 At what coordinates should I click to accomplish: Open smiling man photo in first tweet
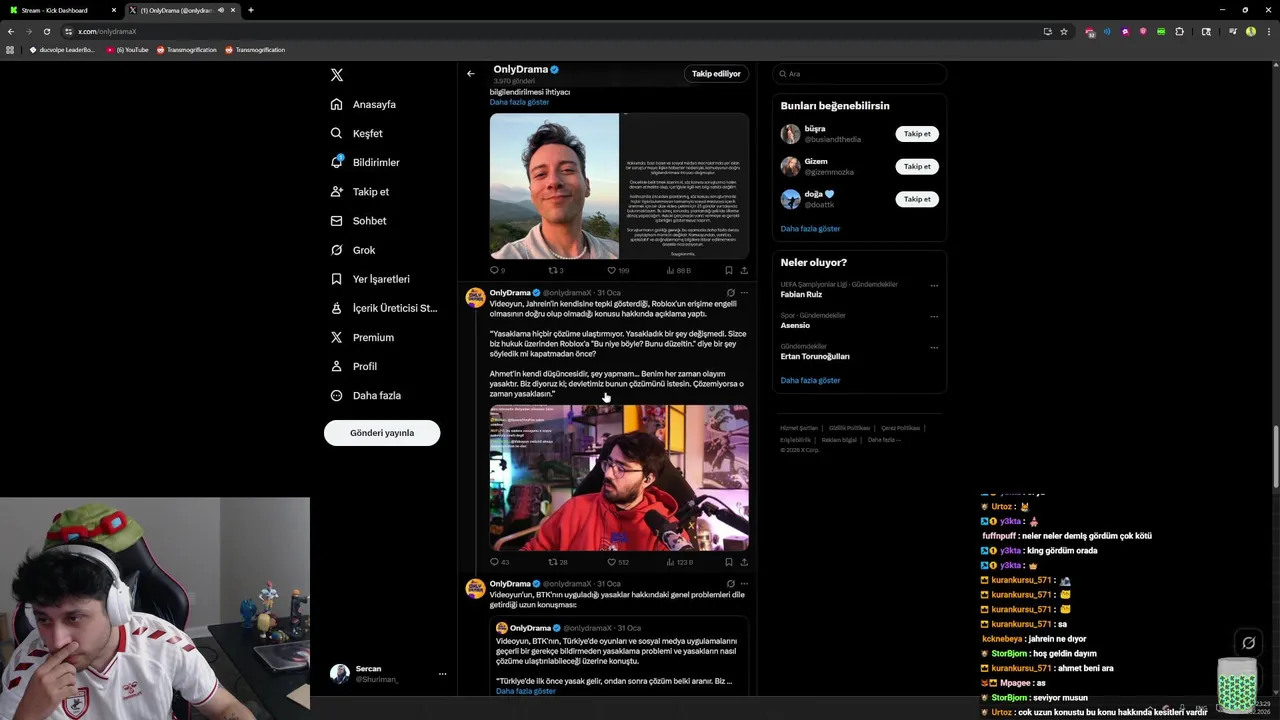pyautogui.click(x=554, y=186)
